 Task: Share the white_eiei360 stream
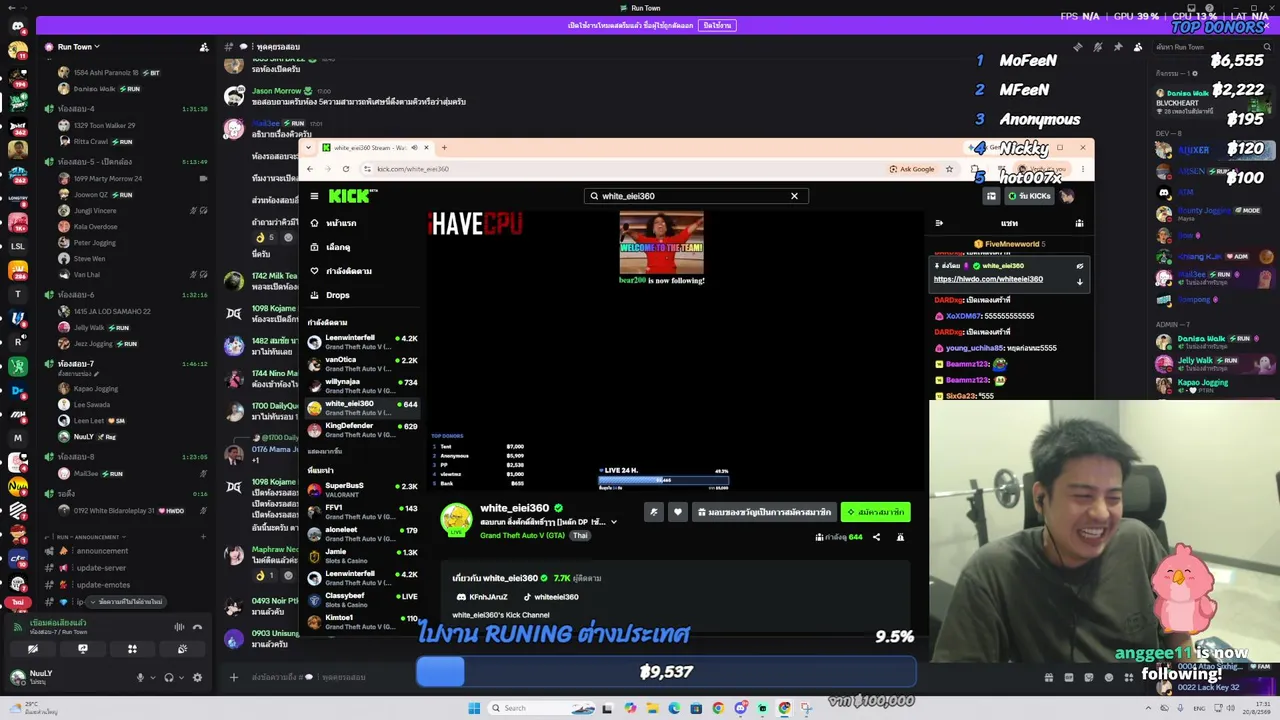pyautogui.click(x=876, y=538)
